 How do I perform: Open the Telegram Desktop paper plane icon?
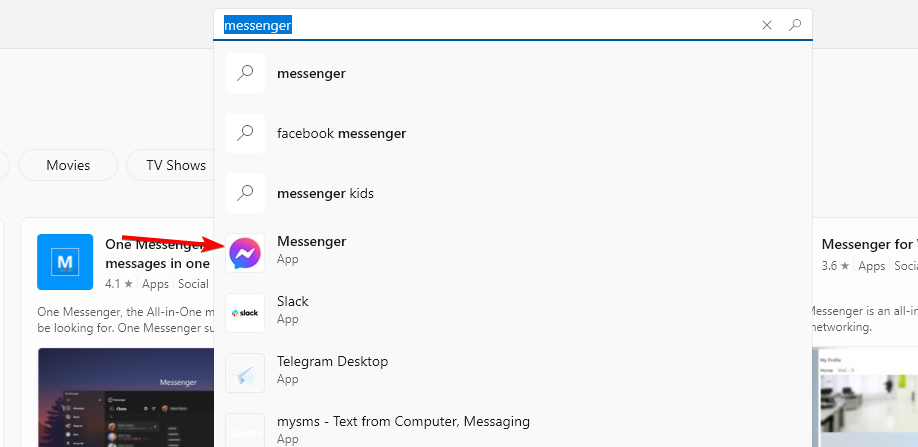(245, 373)
